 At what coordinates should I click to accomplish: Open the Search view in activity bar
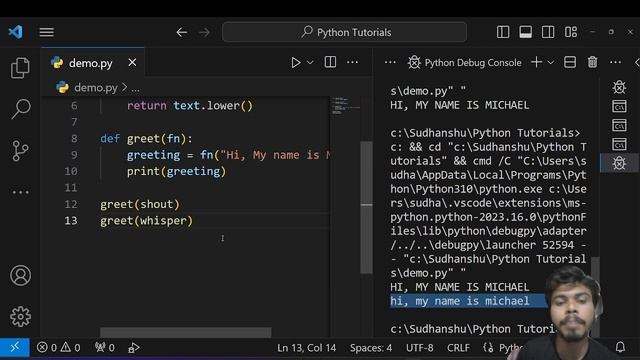click(20, 109)
